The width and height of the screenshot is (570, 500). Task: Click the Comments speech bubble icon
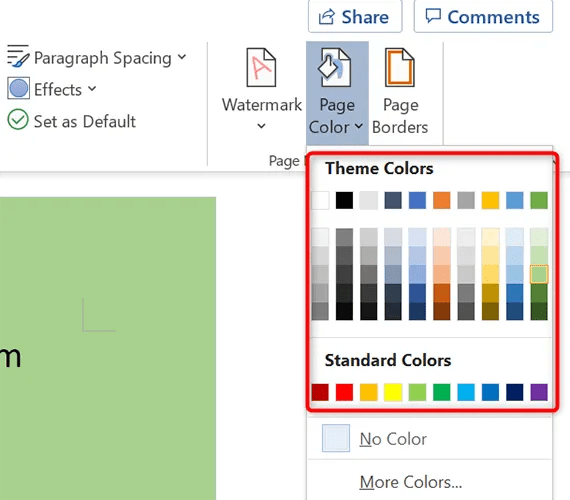(433, 16)
